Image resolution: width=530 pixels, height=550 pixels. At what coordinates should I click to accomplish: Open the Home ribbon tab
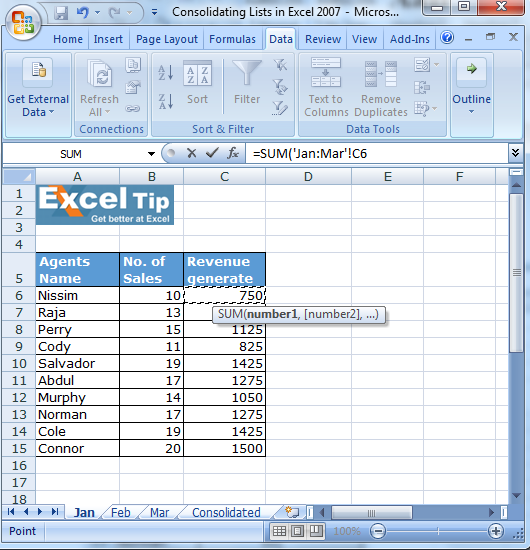[68, 39]
